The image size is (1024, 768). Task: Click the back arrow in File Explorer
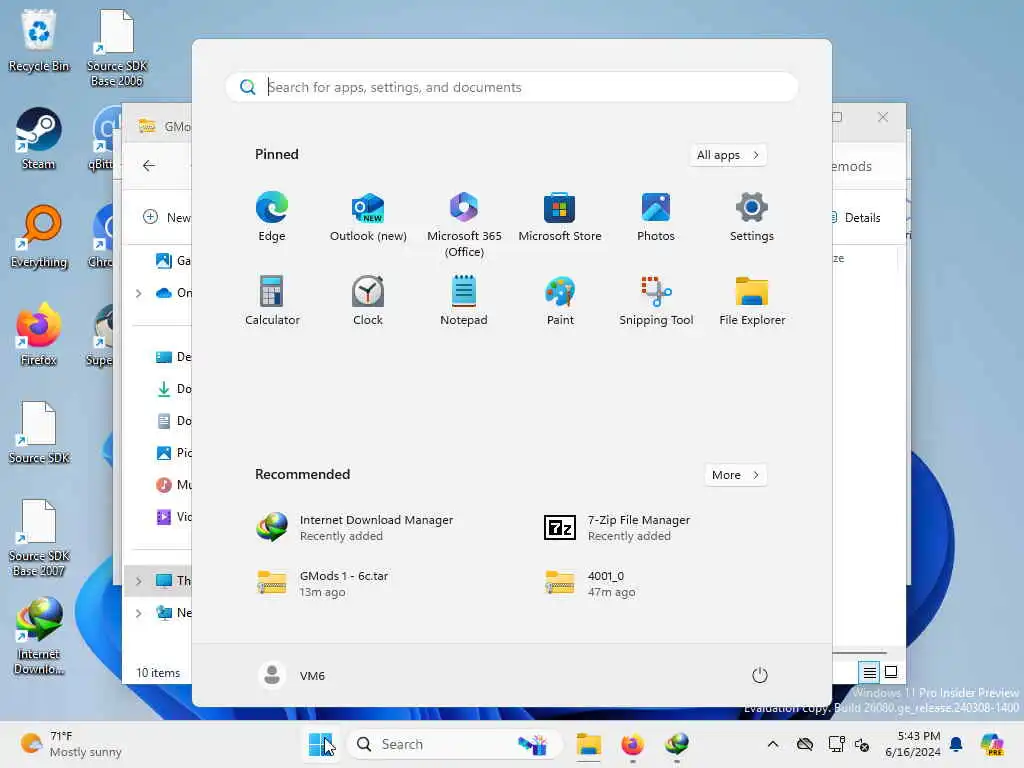(149, 165)
